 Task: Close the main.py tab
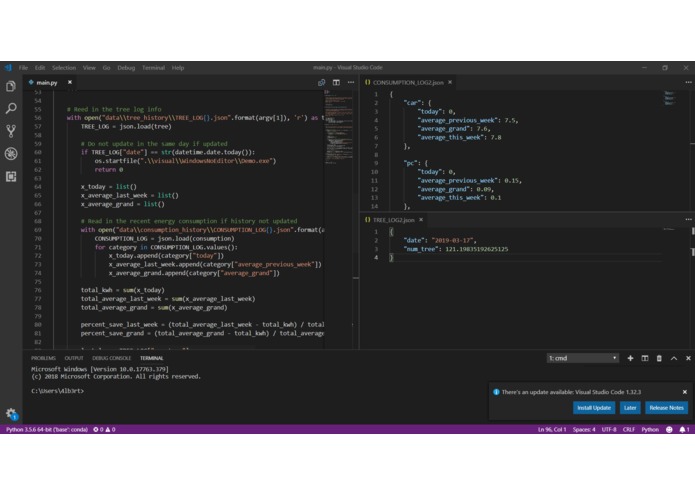(70, 82)
